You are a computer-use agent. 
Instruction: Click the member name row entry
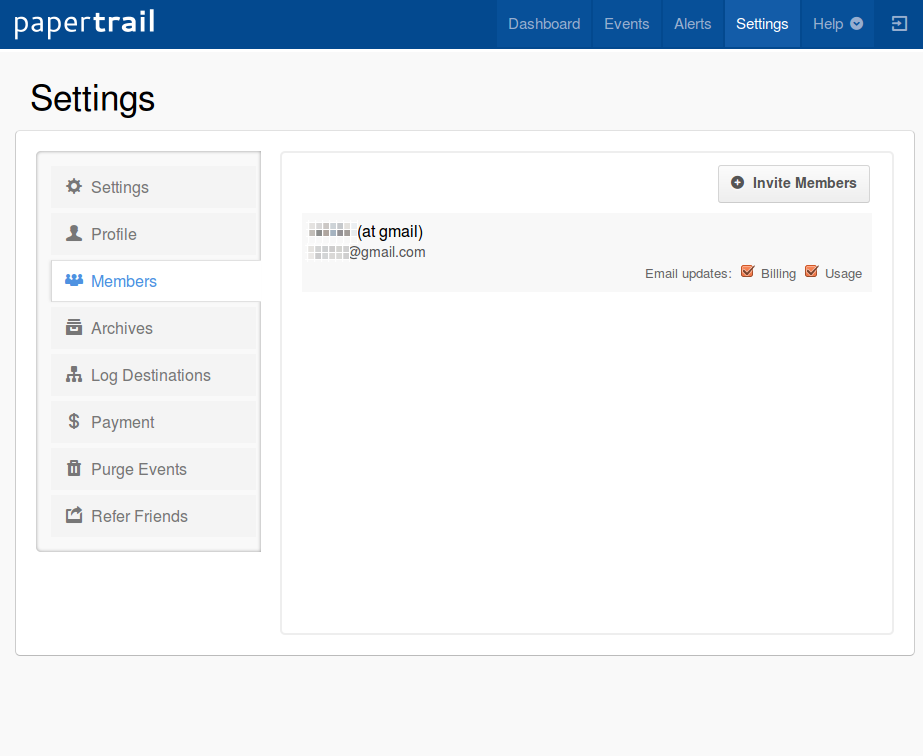(367, 231)
